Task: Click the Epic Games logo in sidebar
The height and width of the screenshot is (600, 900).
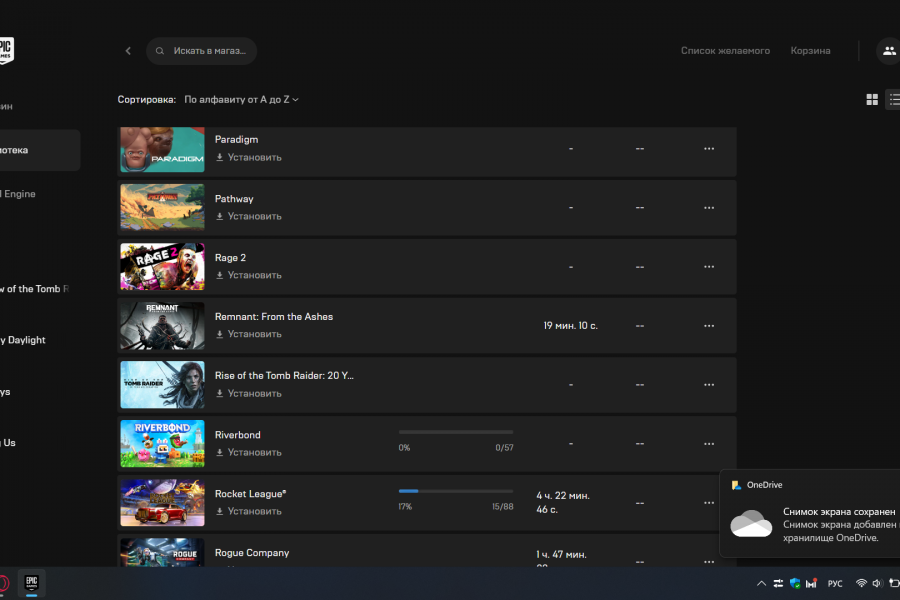Action: [6, 51]
